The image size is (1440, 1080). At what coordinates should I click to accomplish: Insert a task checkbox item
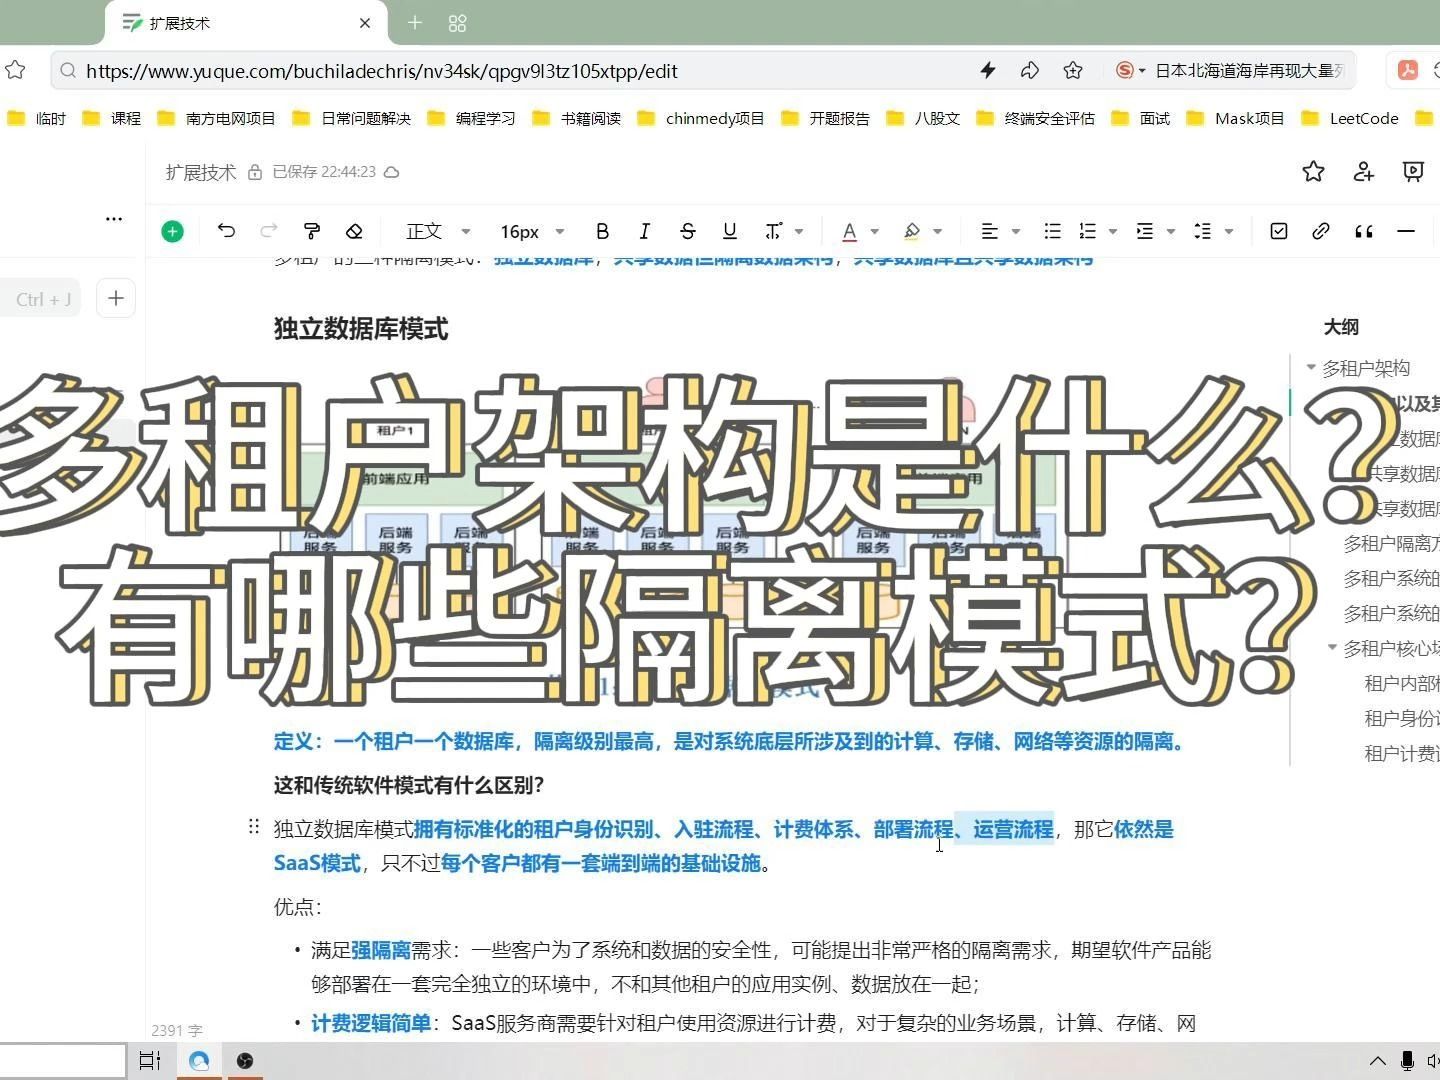(1278, 231)
